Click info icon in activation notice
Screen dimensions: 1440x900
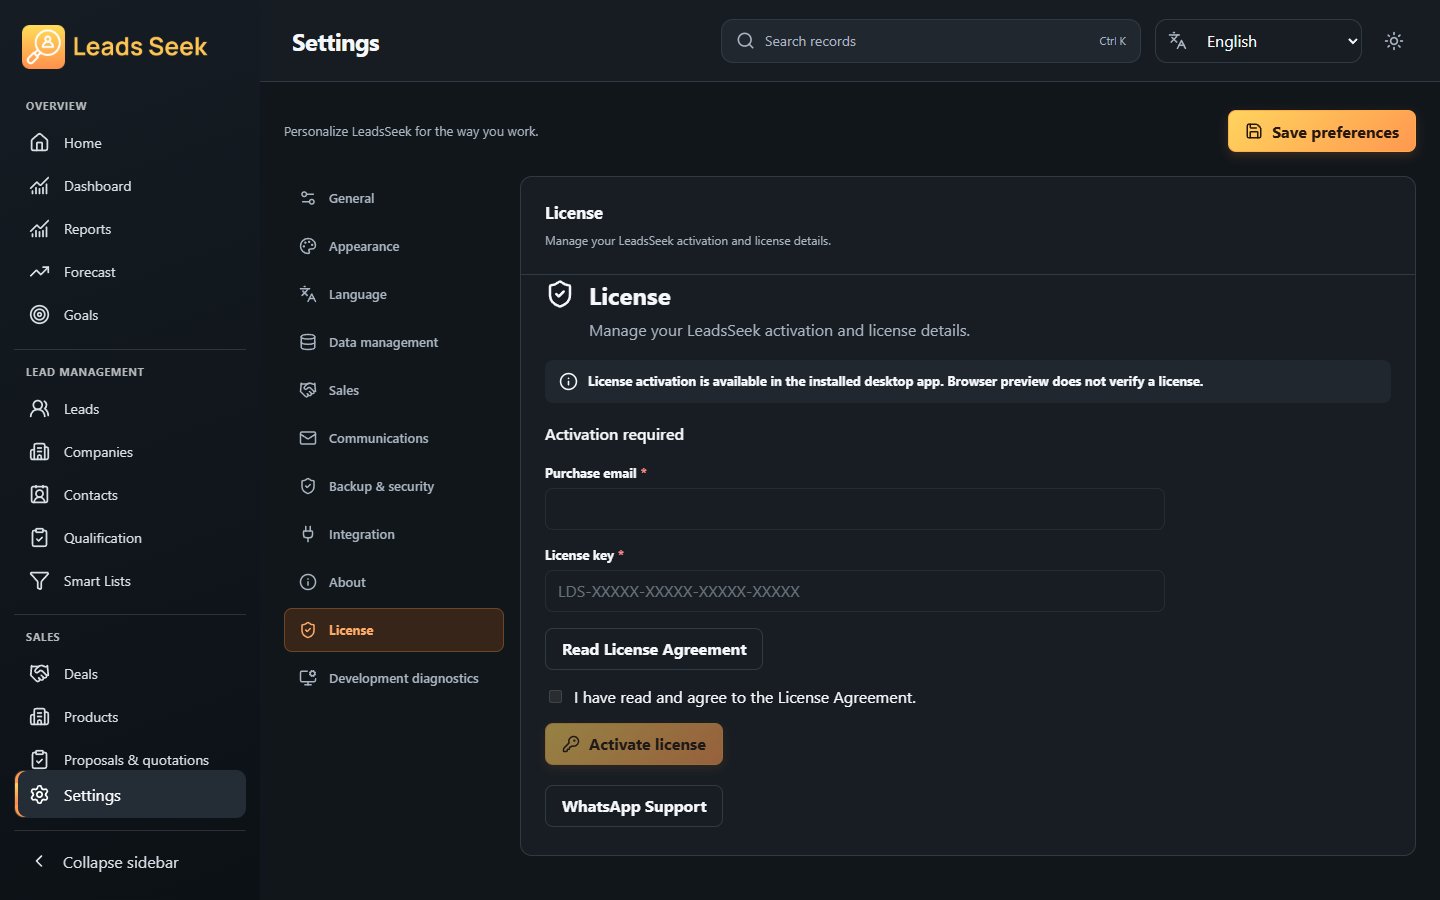pyautogui.click(x=568, y=381)
